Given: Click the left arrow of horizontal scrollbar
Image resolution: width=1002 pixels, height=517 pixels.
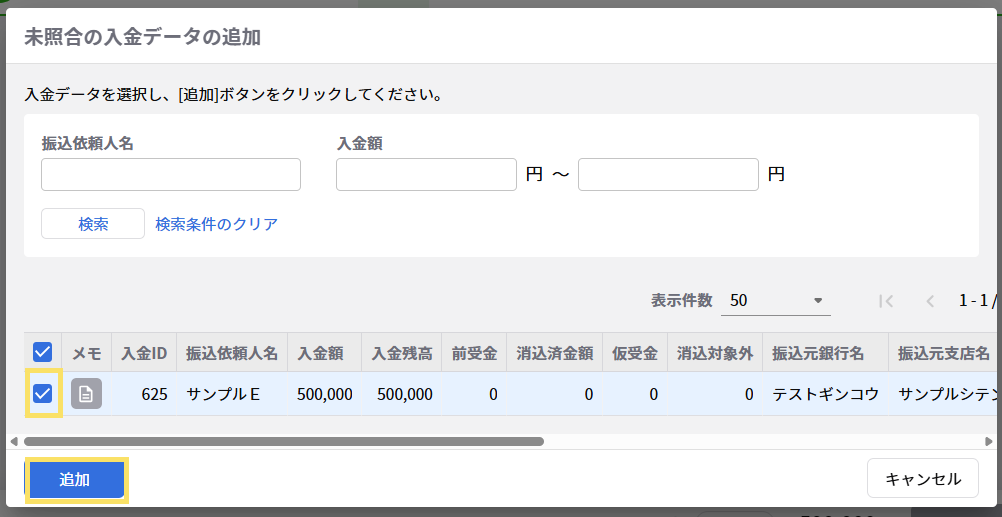Looking at the screenshot, I should coord(14,441).
